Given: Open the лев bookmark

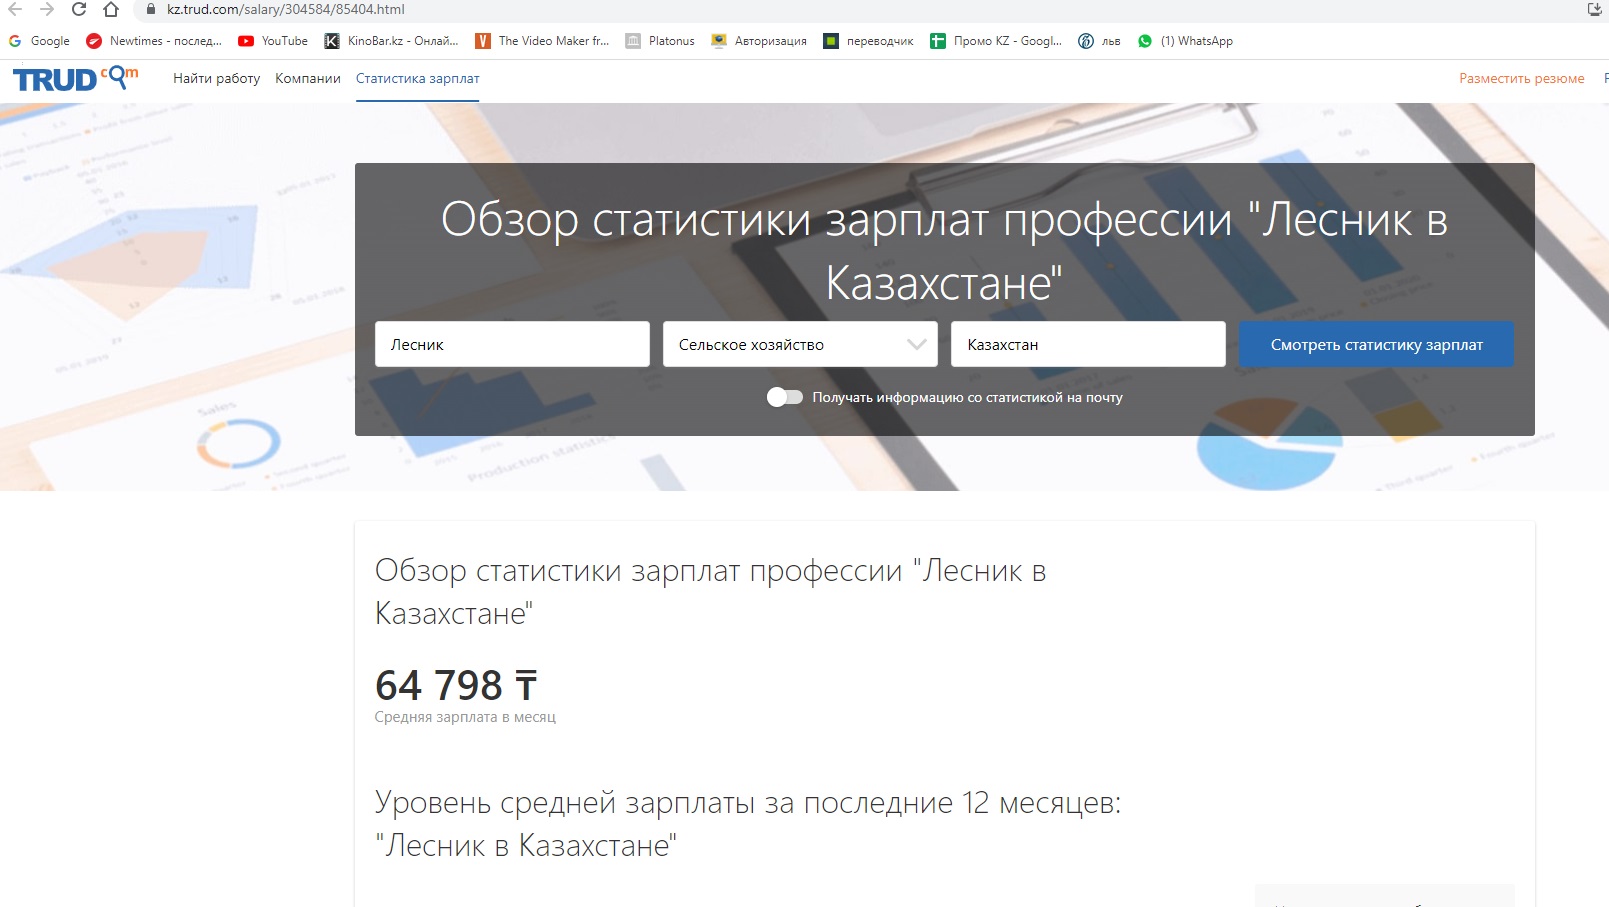Looking at the screenshot, I should pyautogui.click(x=1099, y=41).
